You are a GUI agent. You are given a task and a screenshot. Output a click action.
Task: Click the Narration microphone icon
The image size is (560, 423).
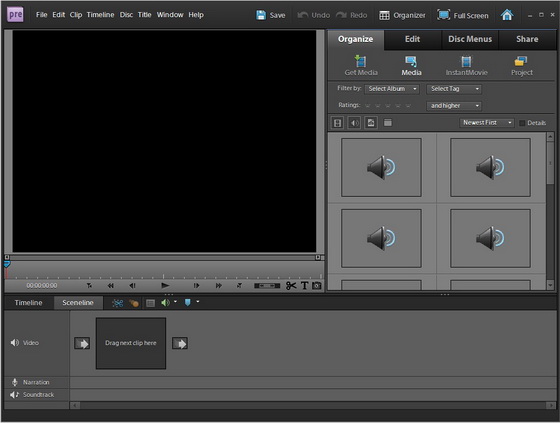pos(15,382)
